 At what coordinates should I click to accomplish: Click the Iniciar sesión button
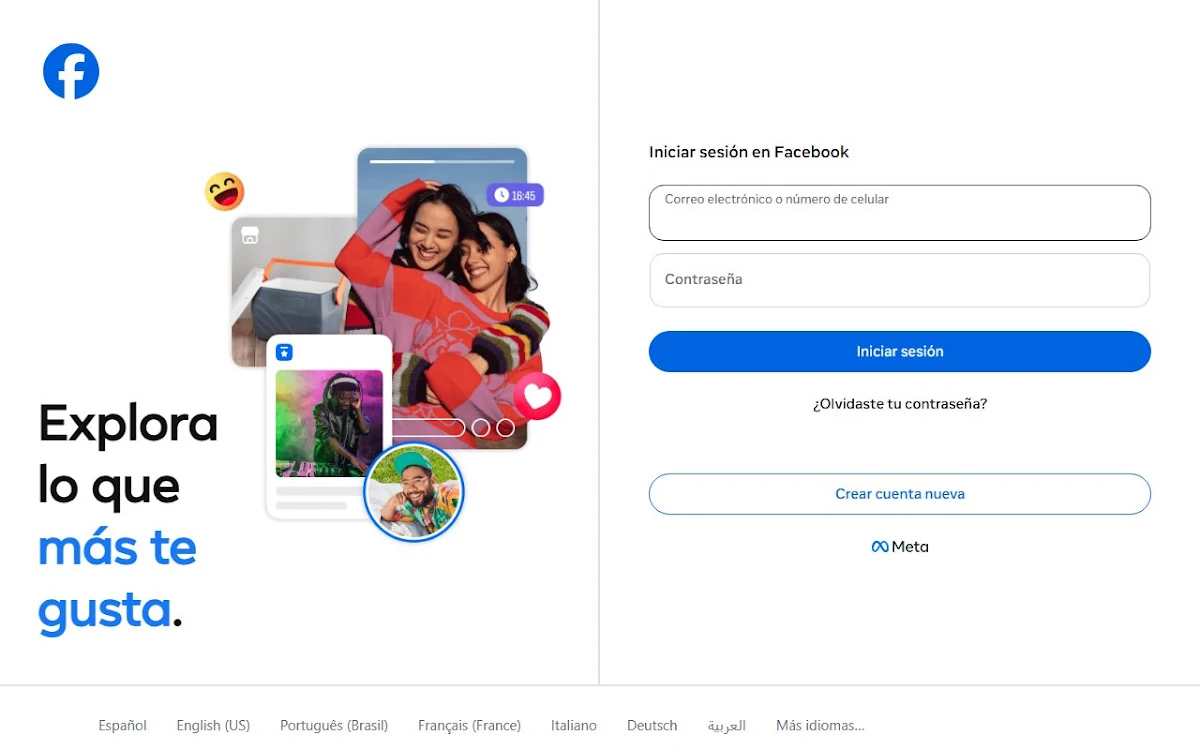[900, 352]
